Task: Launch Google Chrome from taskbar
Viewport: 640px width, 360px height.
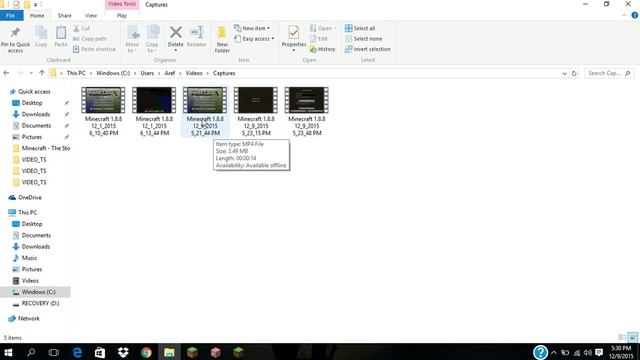Action: click(x=146, y=352)
